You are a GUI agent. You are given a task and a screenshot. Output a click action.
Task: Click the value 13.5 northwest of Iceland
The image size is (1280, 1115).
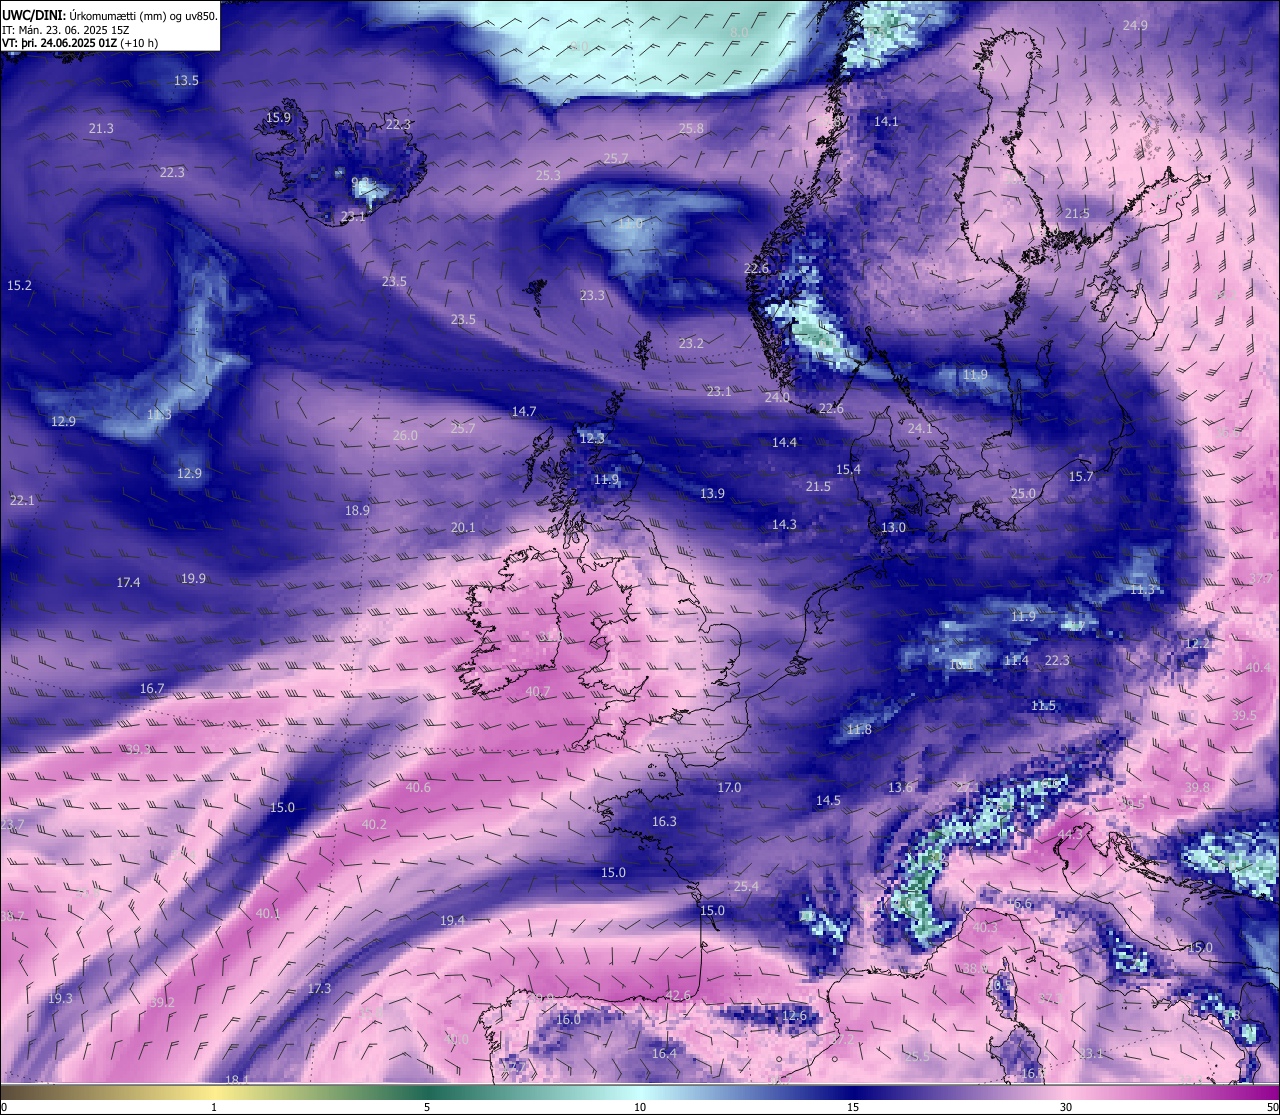pyautogui.click(x=186, y=80)
